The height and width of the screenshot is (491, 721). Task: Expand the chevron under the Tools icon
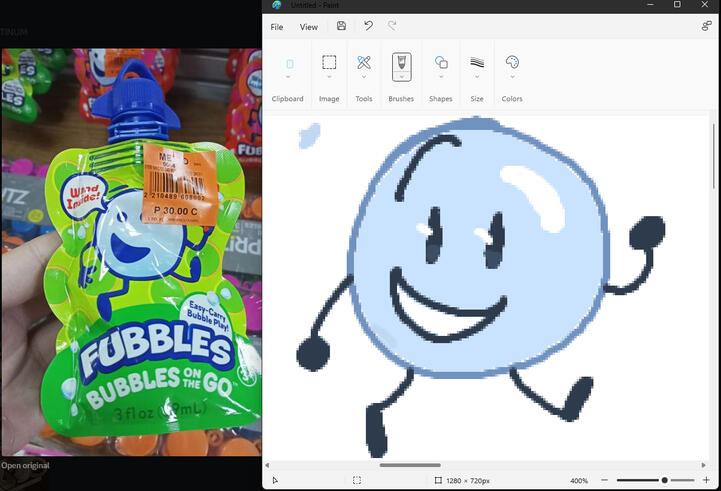(364, 77)
